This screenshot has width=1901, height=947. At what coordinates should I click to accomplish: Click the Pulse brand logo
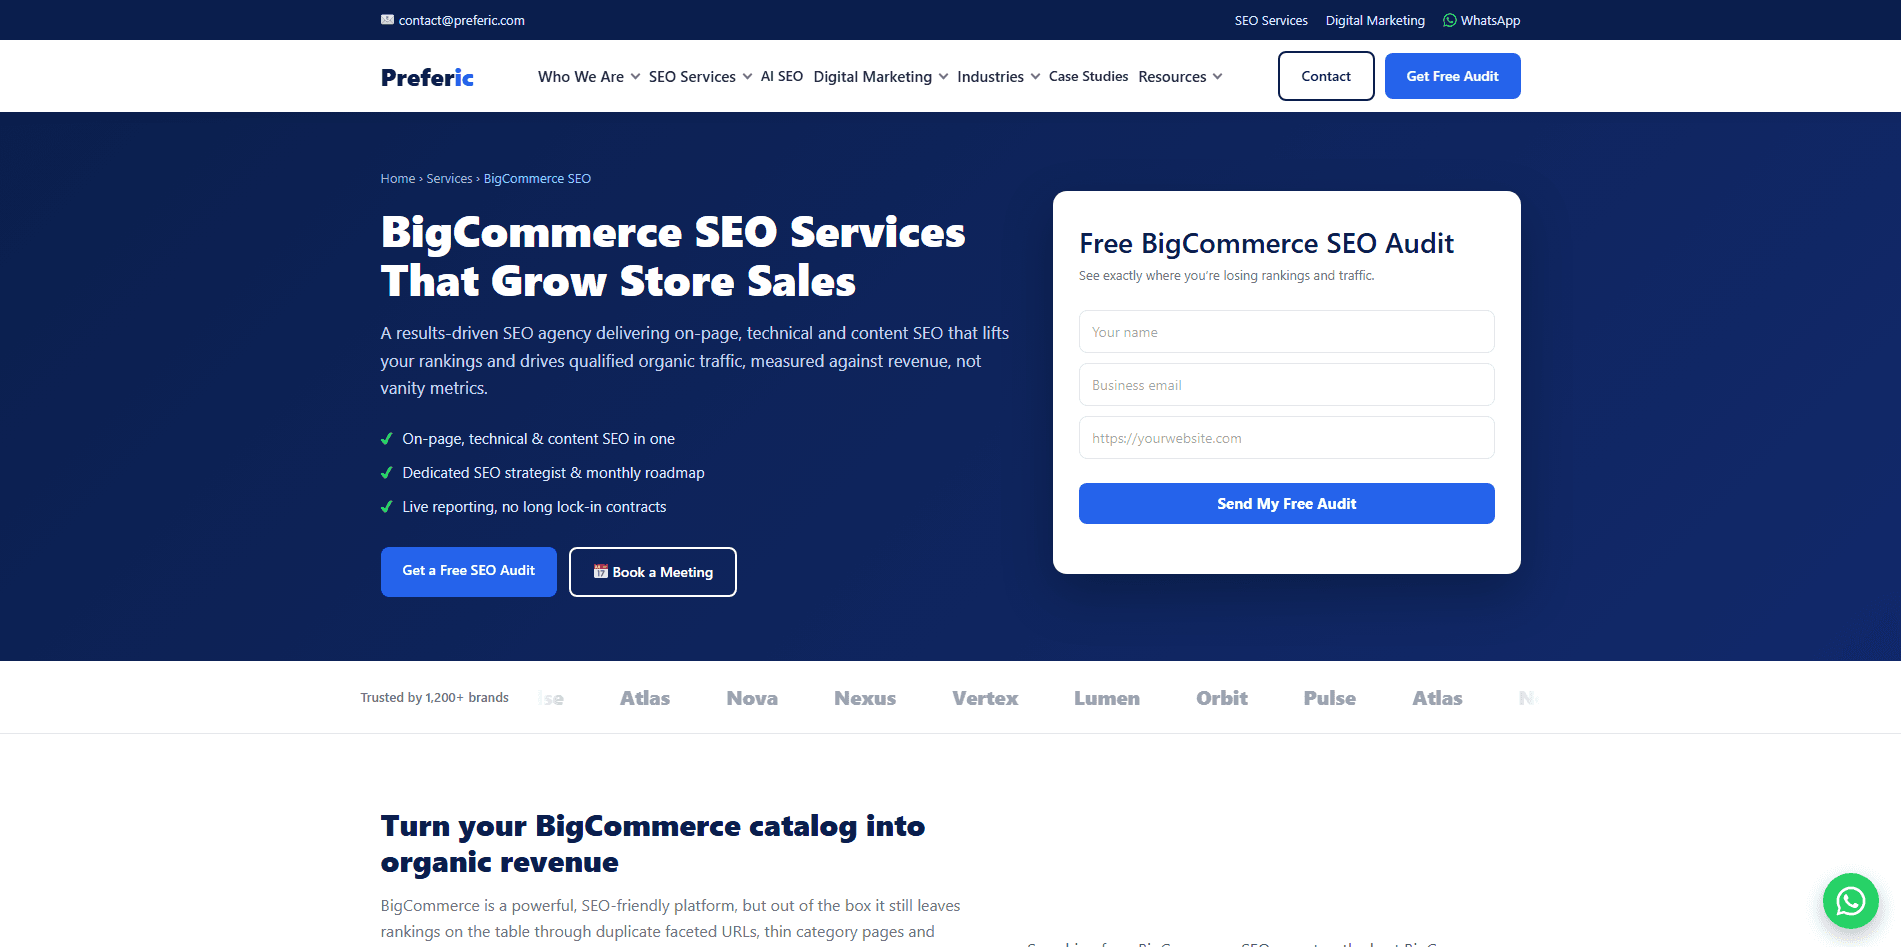[x=1330, y=698]
